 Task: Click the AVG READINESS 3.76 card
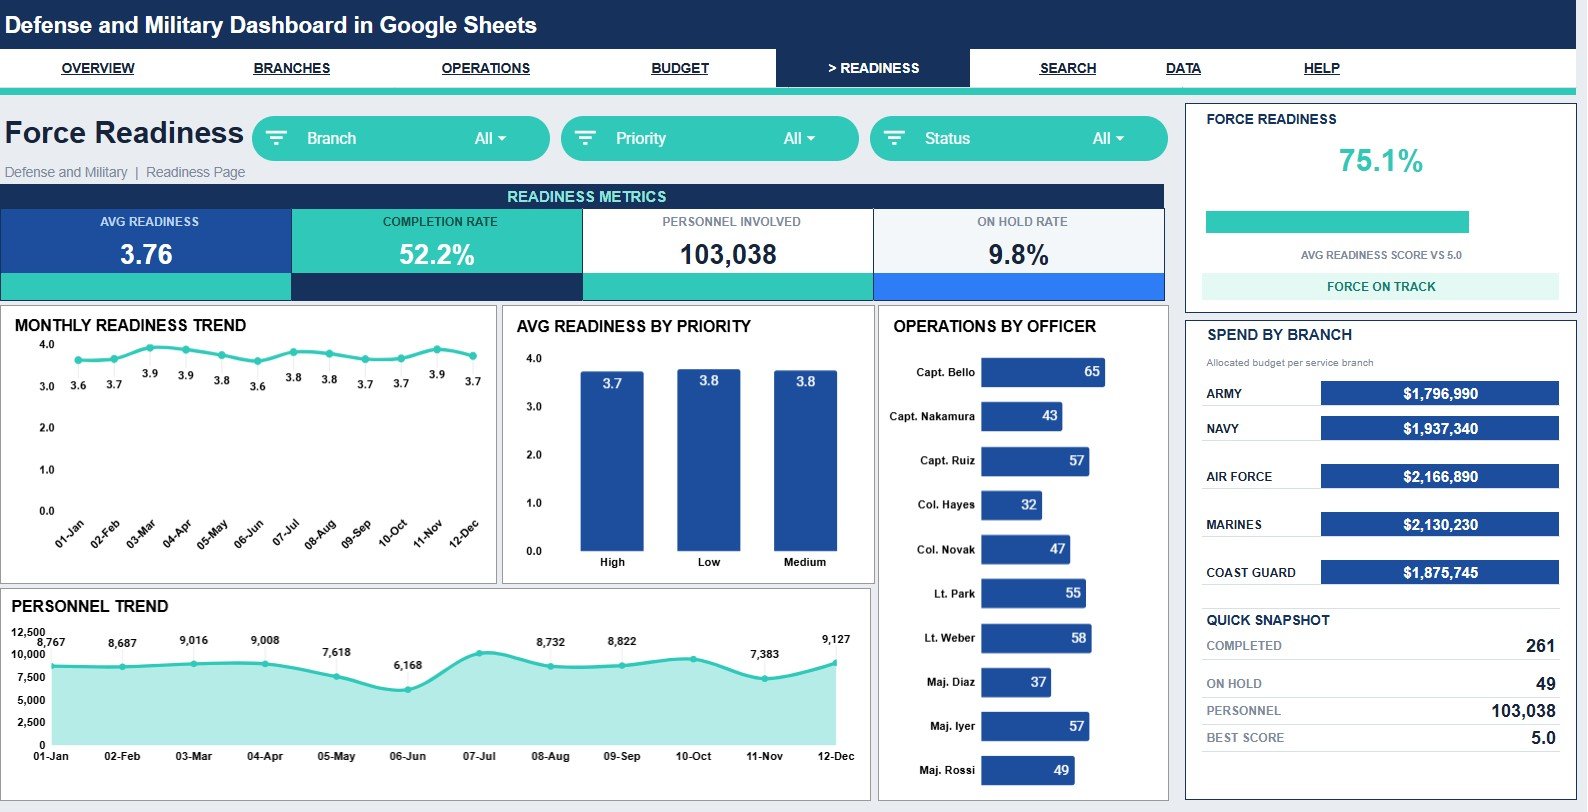pyautogui.click(x=146, y=254)
